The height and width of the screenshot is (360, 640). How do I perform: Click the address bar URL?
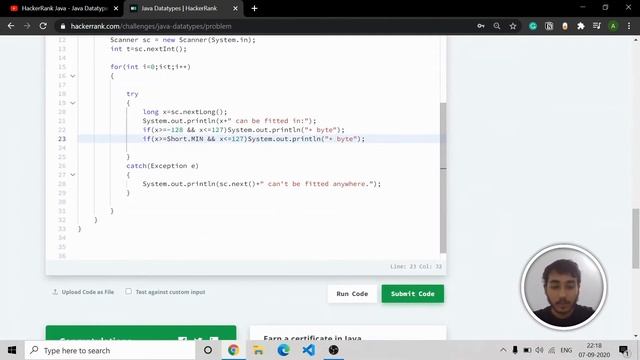(x=151, y=26)
